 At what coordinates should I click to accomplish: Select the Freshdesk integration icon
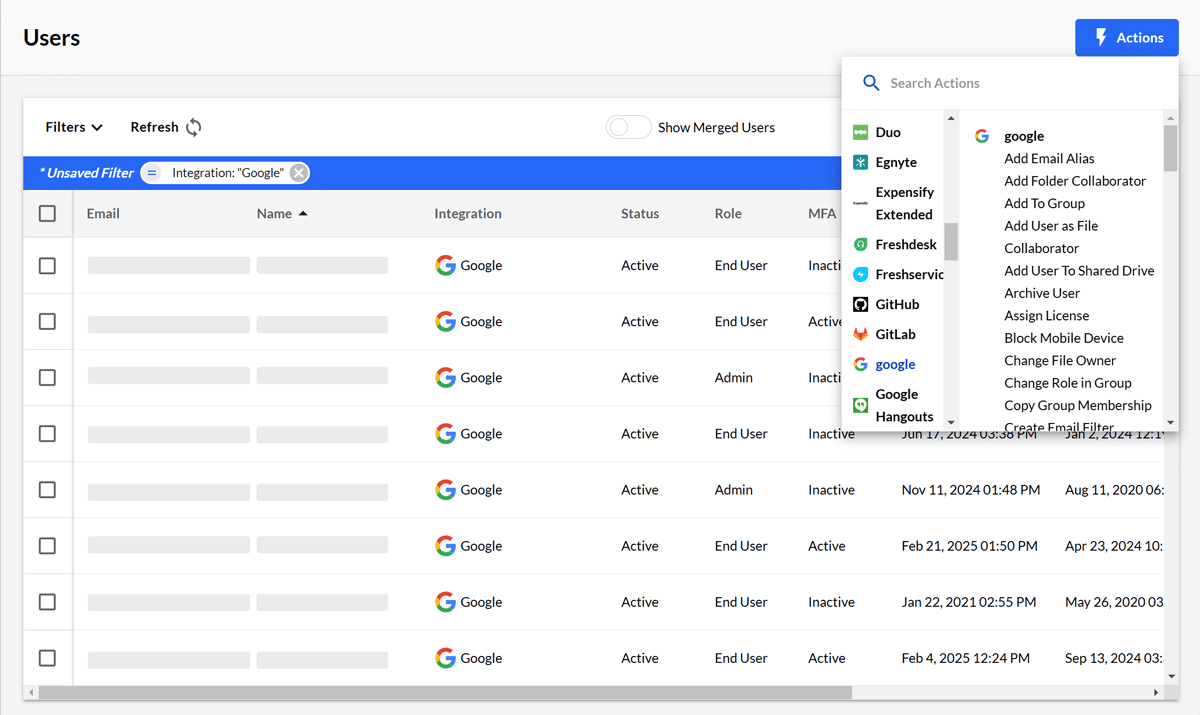[x=860, y=243]
